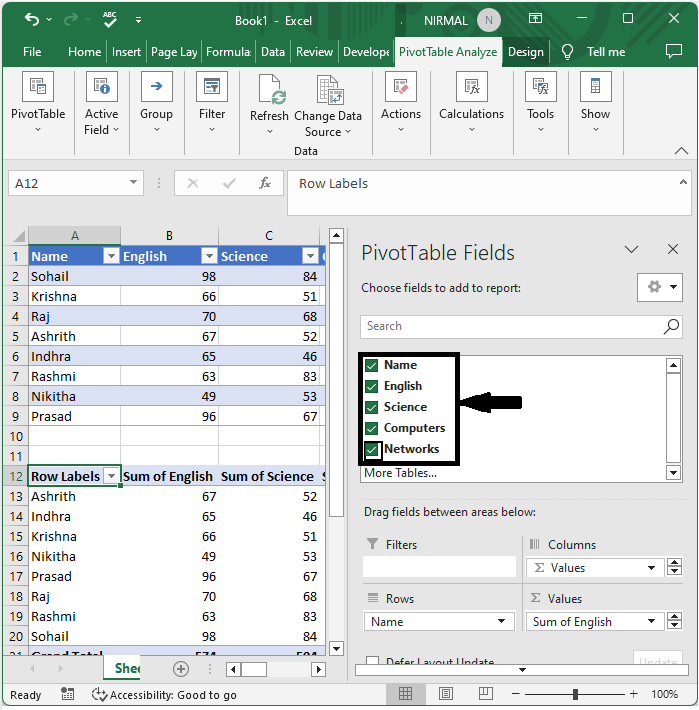Click the NIRMAL account avatar
Screen dimensions: 699x710
(489, 20)
